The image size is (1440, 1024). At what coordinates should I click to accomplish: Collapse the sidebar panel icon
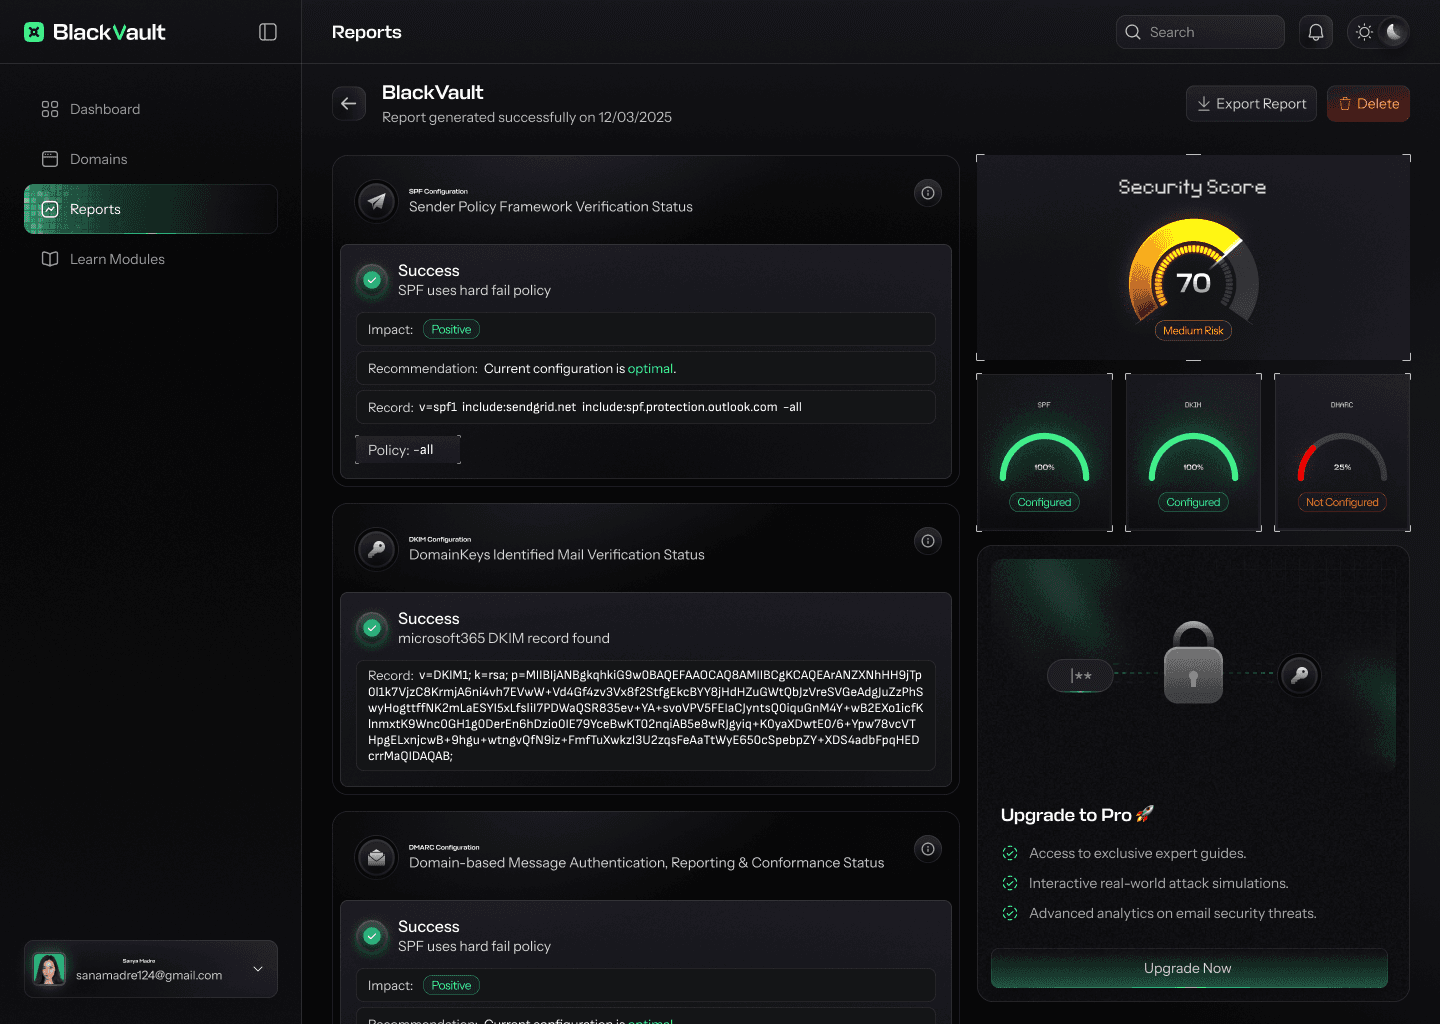coord(268,32)
